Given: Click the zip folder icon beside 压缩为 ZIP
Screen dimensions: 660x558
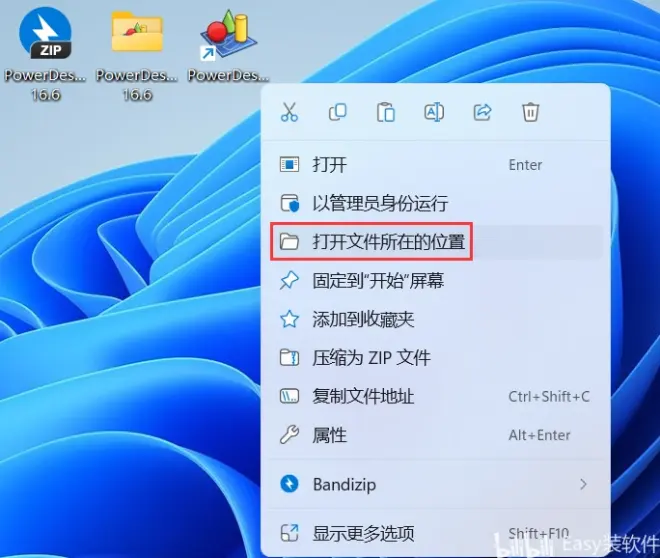Looking at the screenshot, I should pyautogui.click(x=289, y=358).
